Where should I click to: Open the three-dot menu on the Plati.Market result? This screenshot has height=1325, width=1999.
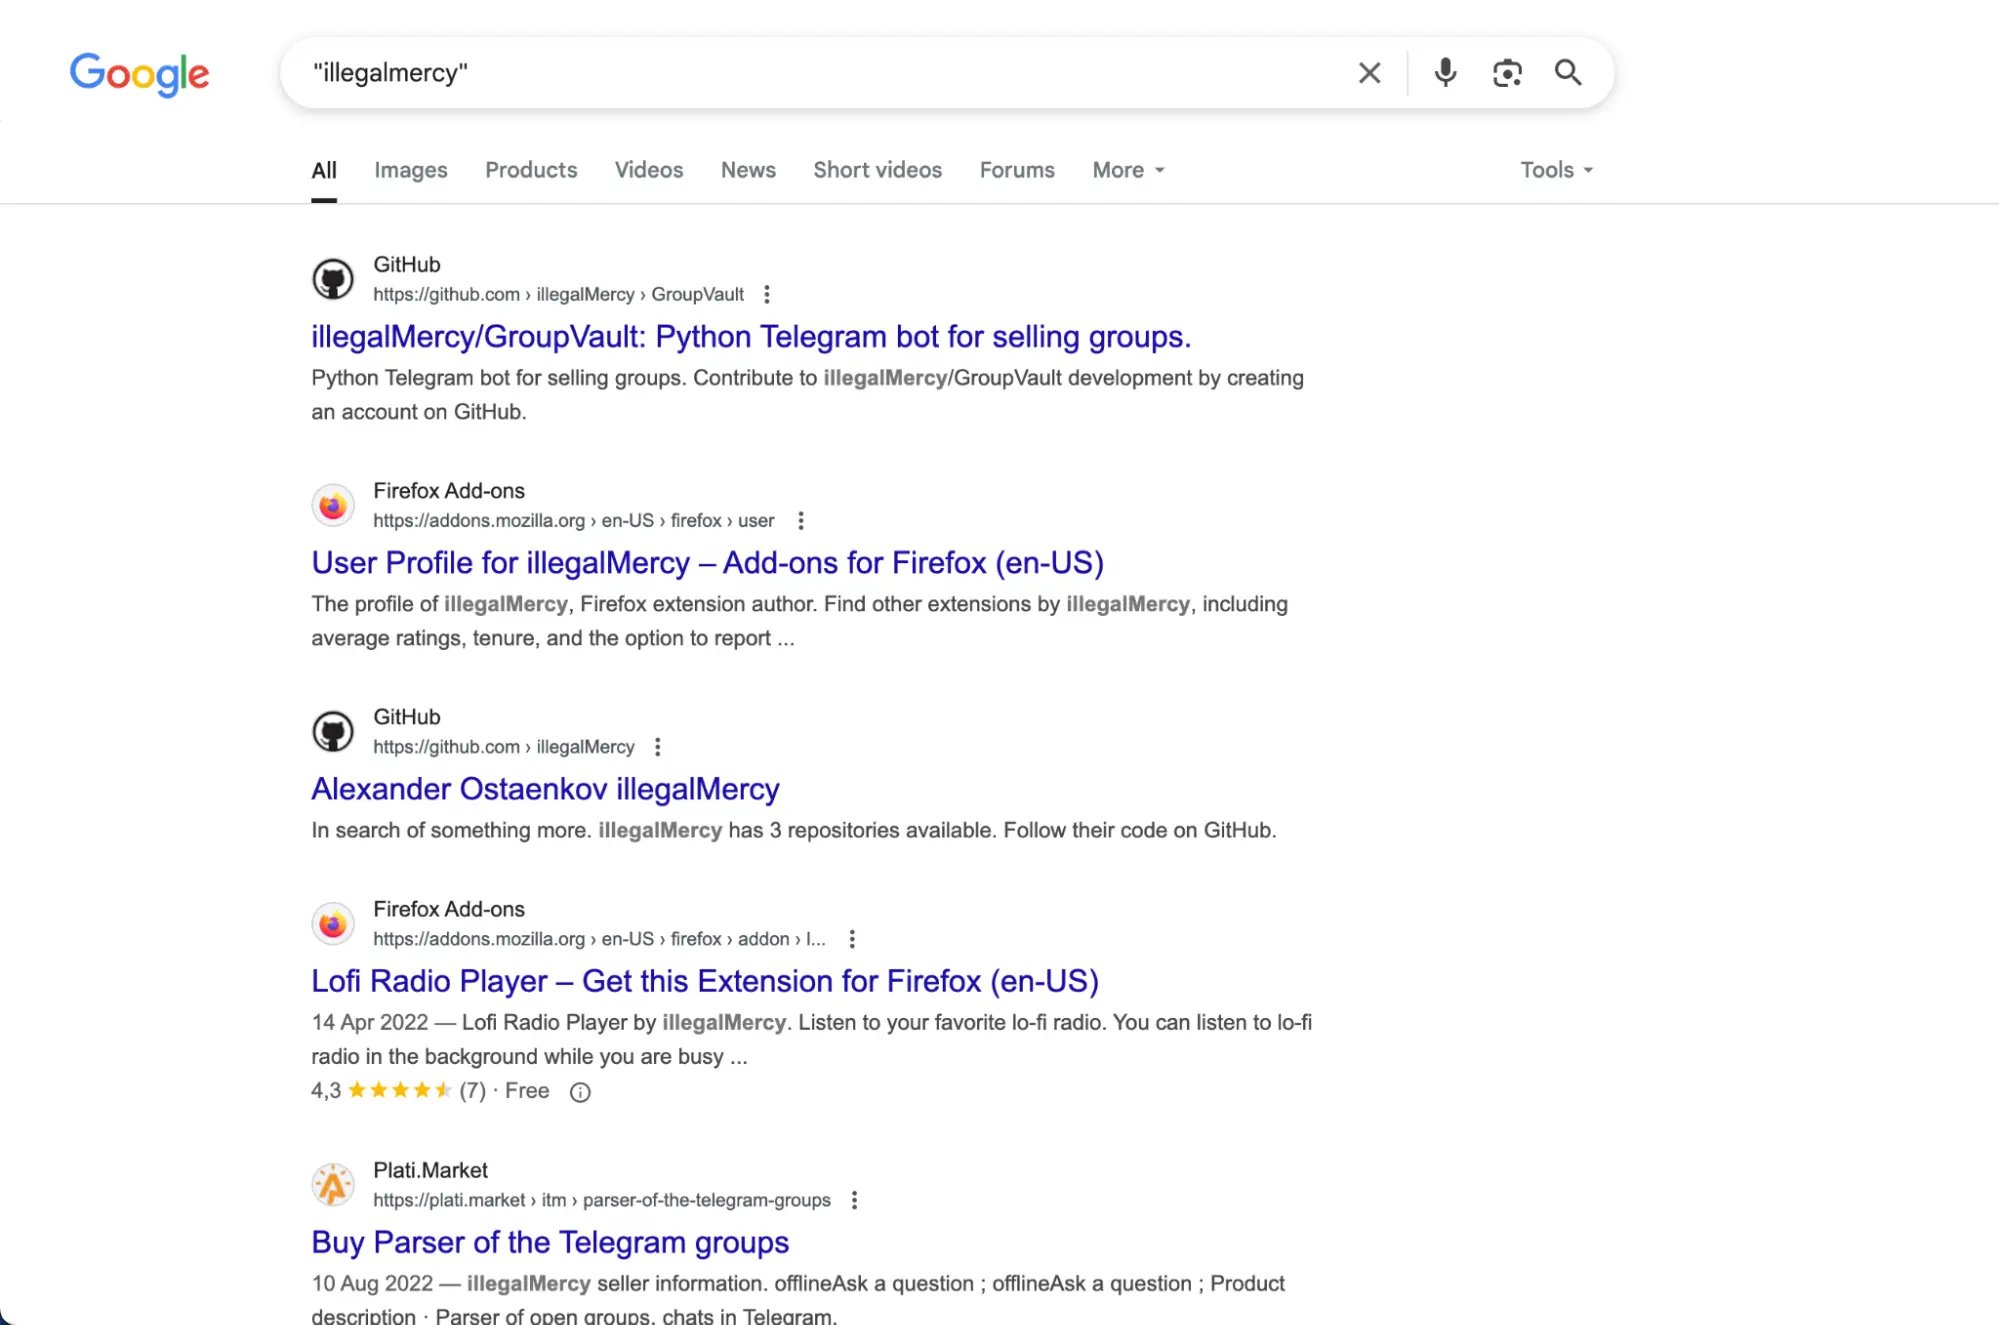(854, 1199)
